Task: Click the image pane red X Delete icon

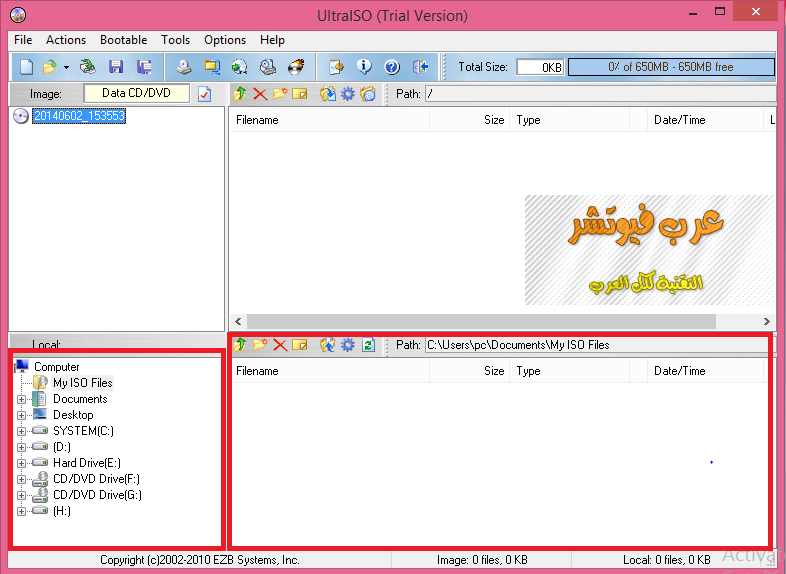Action: click(260, 94)
